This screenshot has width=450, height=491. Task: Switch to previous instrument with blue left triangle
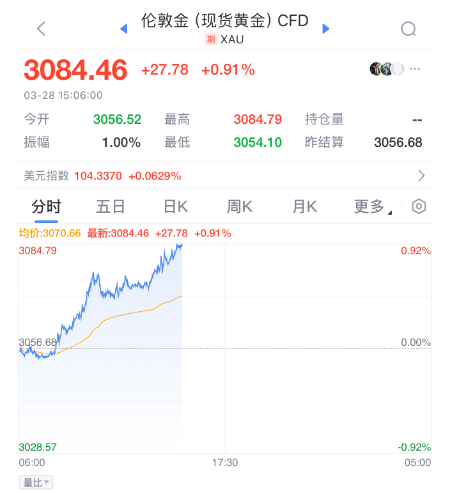124,29
